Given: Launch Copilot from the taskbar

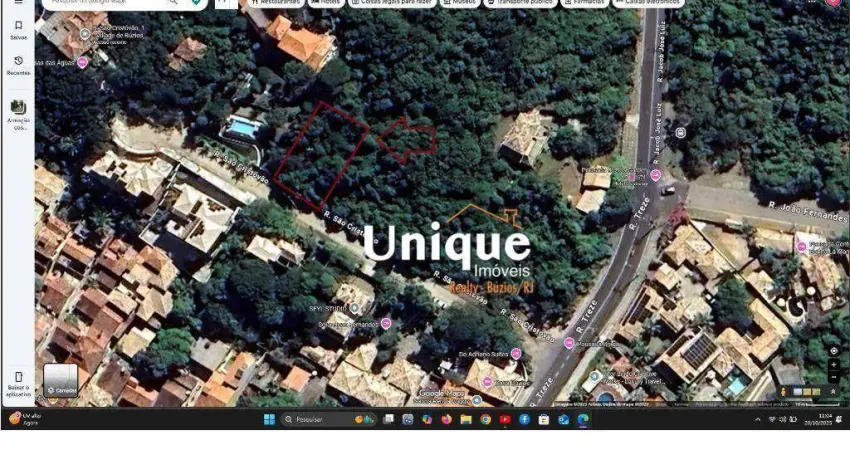Looking at the screenshot, I should (427, 419).
